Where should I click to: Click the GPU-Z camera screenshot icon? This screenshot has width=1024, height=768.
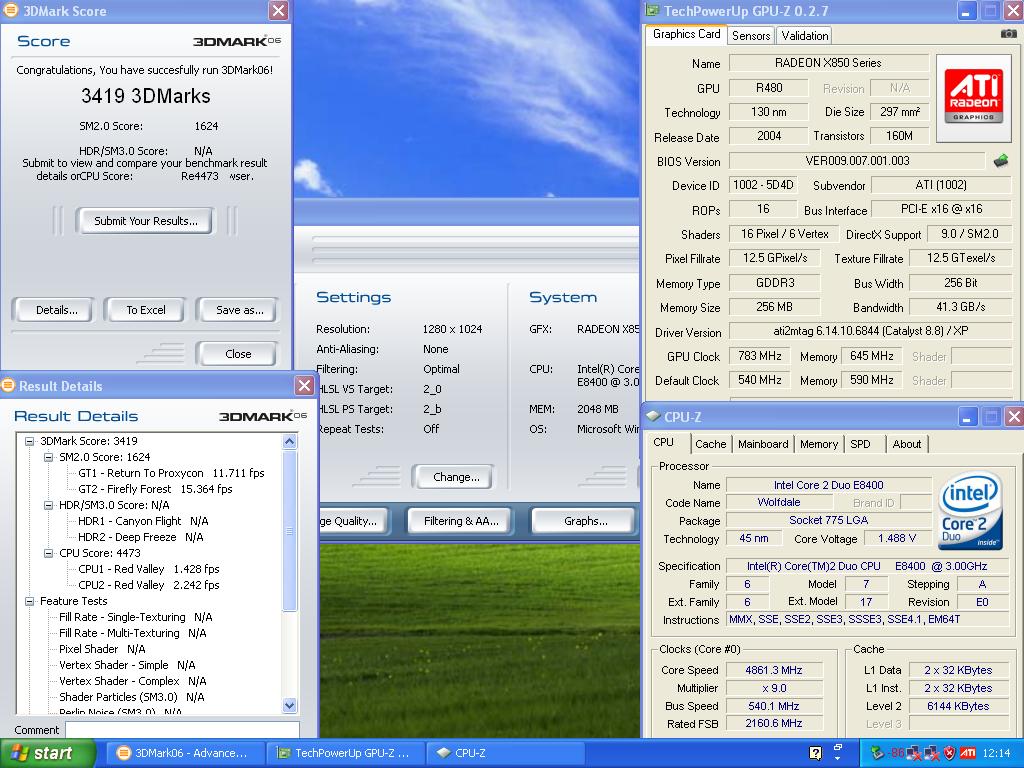[1008, 33]
